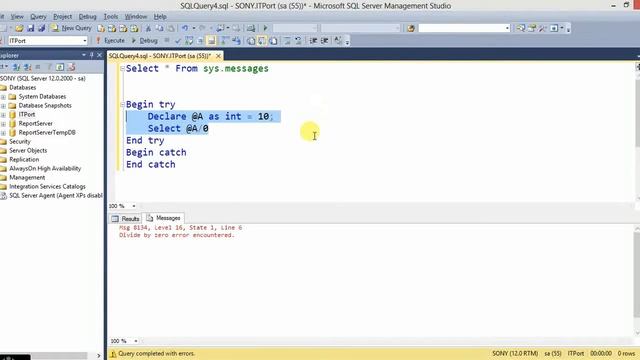
Task: Collapse the Select statement code block
Action: [122, 69]
